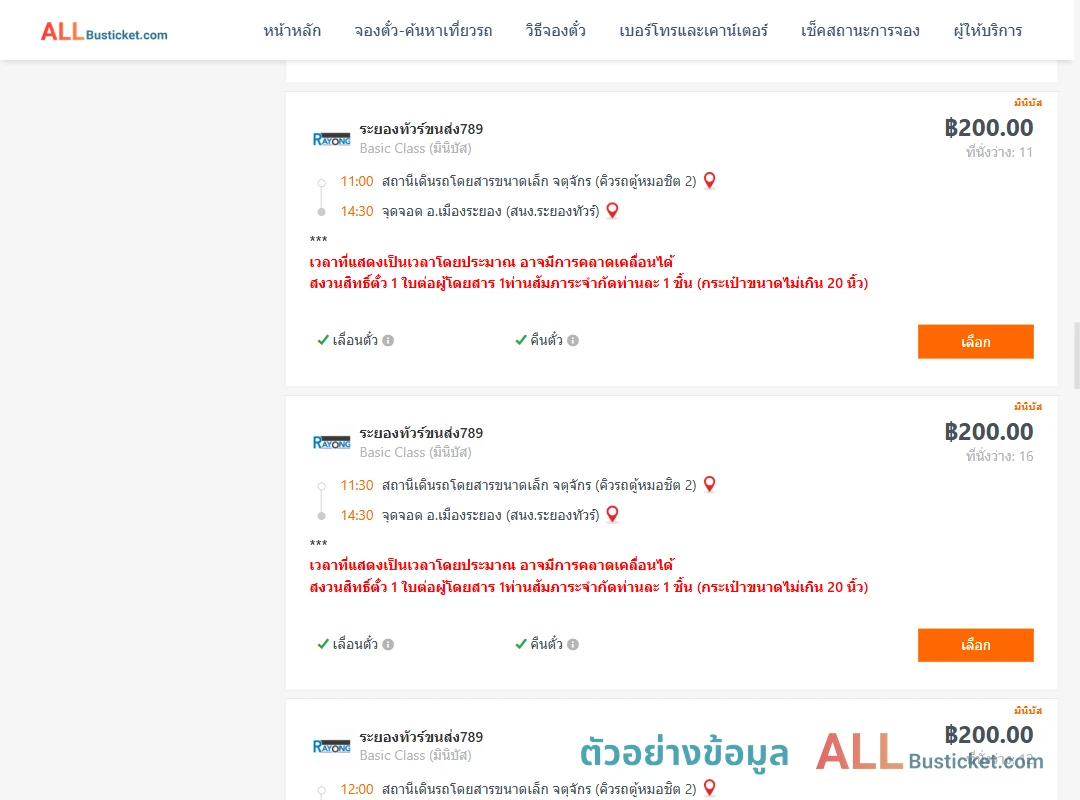Show map pin for 11:30 trip's 14:30 arrival
The image size is (1080, 800).
pyautogui.click(x=612, y=515)
